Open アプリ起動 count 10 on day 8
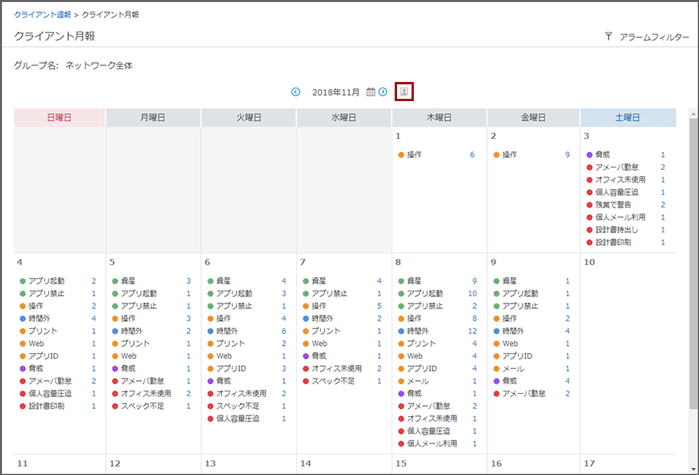Image resolution: width=699 pixels, height=475 pixels. click(x=472, y=294)
